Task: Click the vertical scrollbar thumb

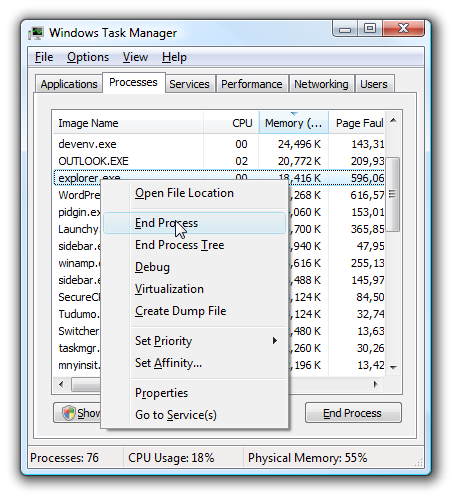Action: (393, 194)
